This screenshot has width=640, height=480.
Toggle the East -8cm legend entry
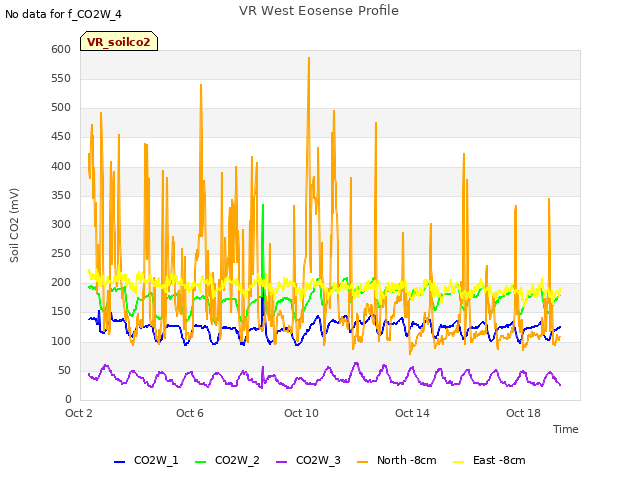click(489, 460)
